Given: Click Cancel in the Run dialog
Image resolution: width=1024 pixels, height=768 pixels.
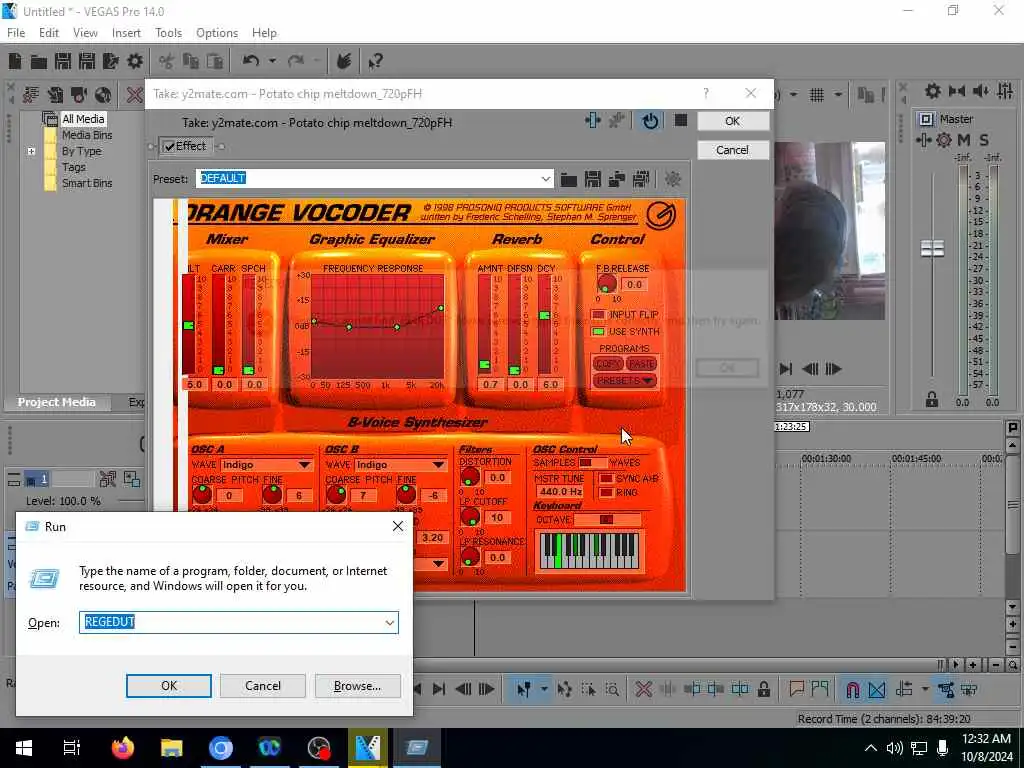Looking at the screenshot, I should point(263,686).
